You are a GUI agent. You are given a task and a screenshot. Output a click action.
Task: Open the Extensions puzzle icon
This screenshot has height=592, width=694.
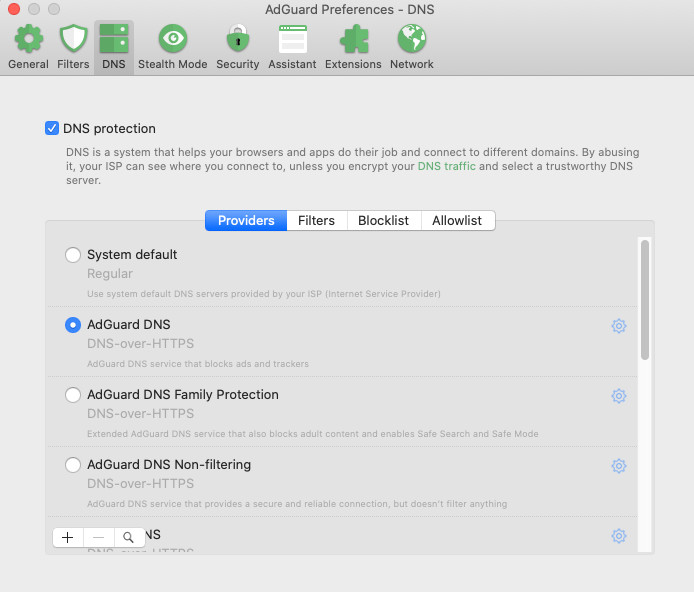(x=353, y=39)
